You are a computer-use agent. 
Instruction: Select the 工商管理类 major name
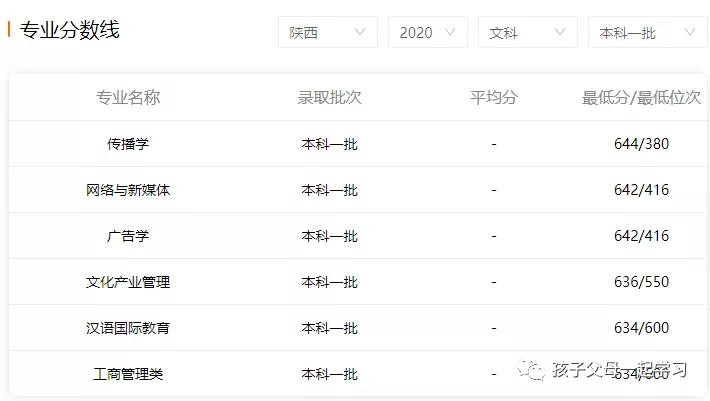[x=128, y=374]
